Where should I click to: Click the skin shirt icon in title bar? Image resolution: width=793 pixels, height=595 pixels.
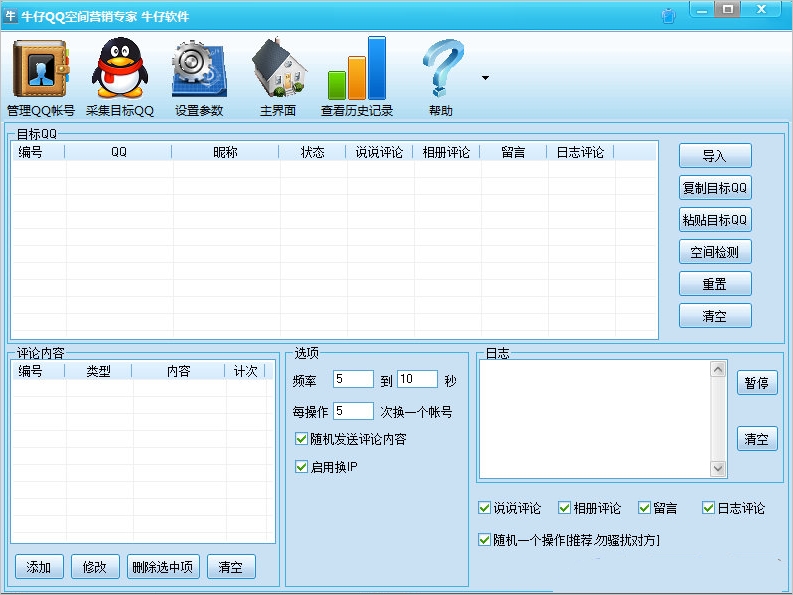(669, 16)
